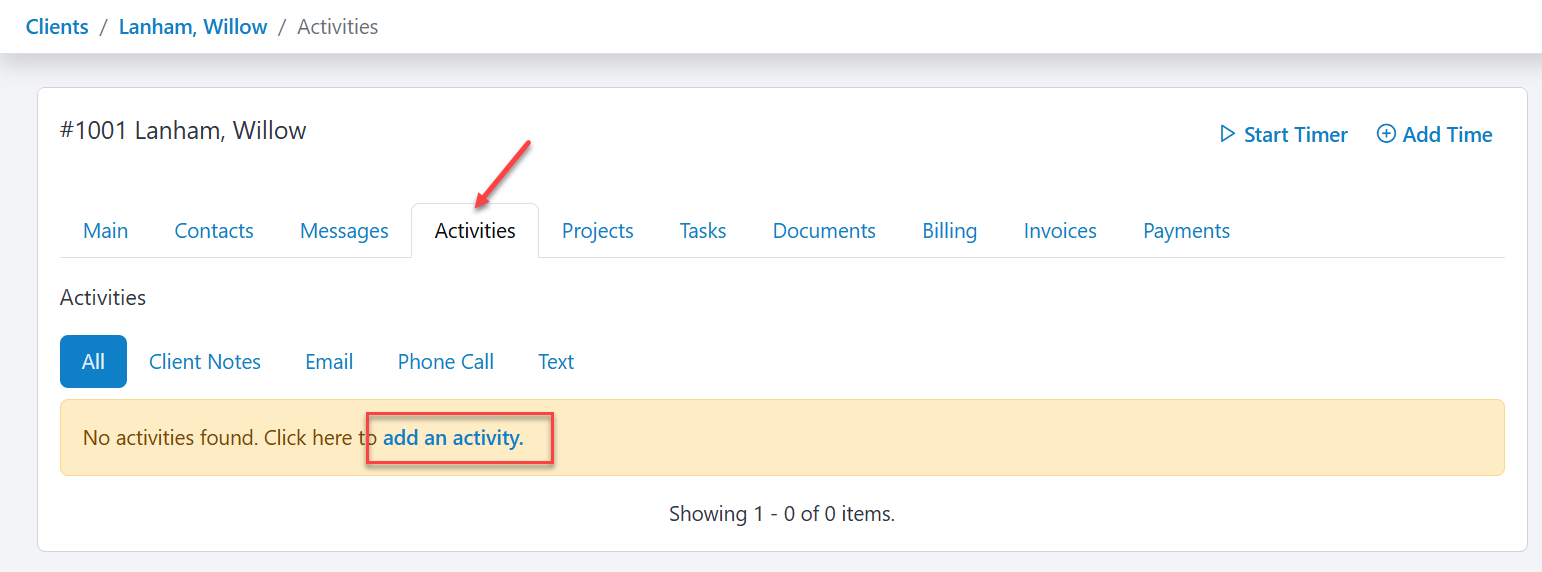Screen dimensions: 1542x572
Task: Go to the Payments tab
Action: coord(1186,231)
